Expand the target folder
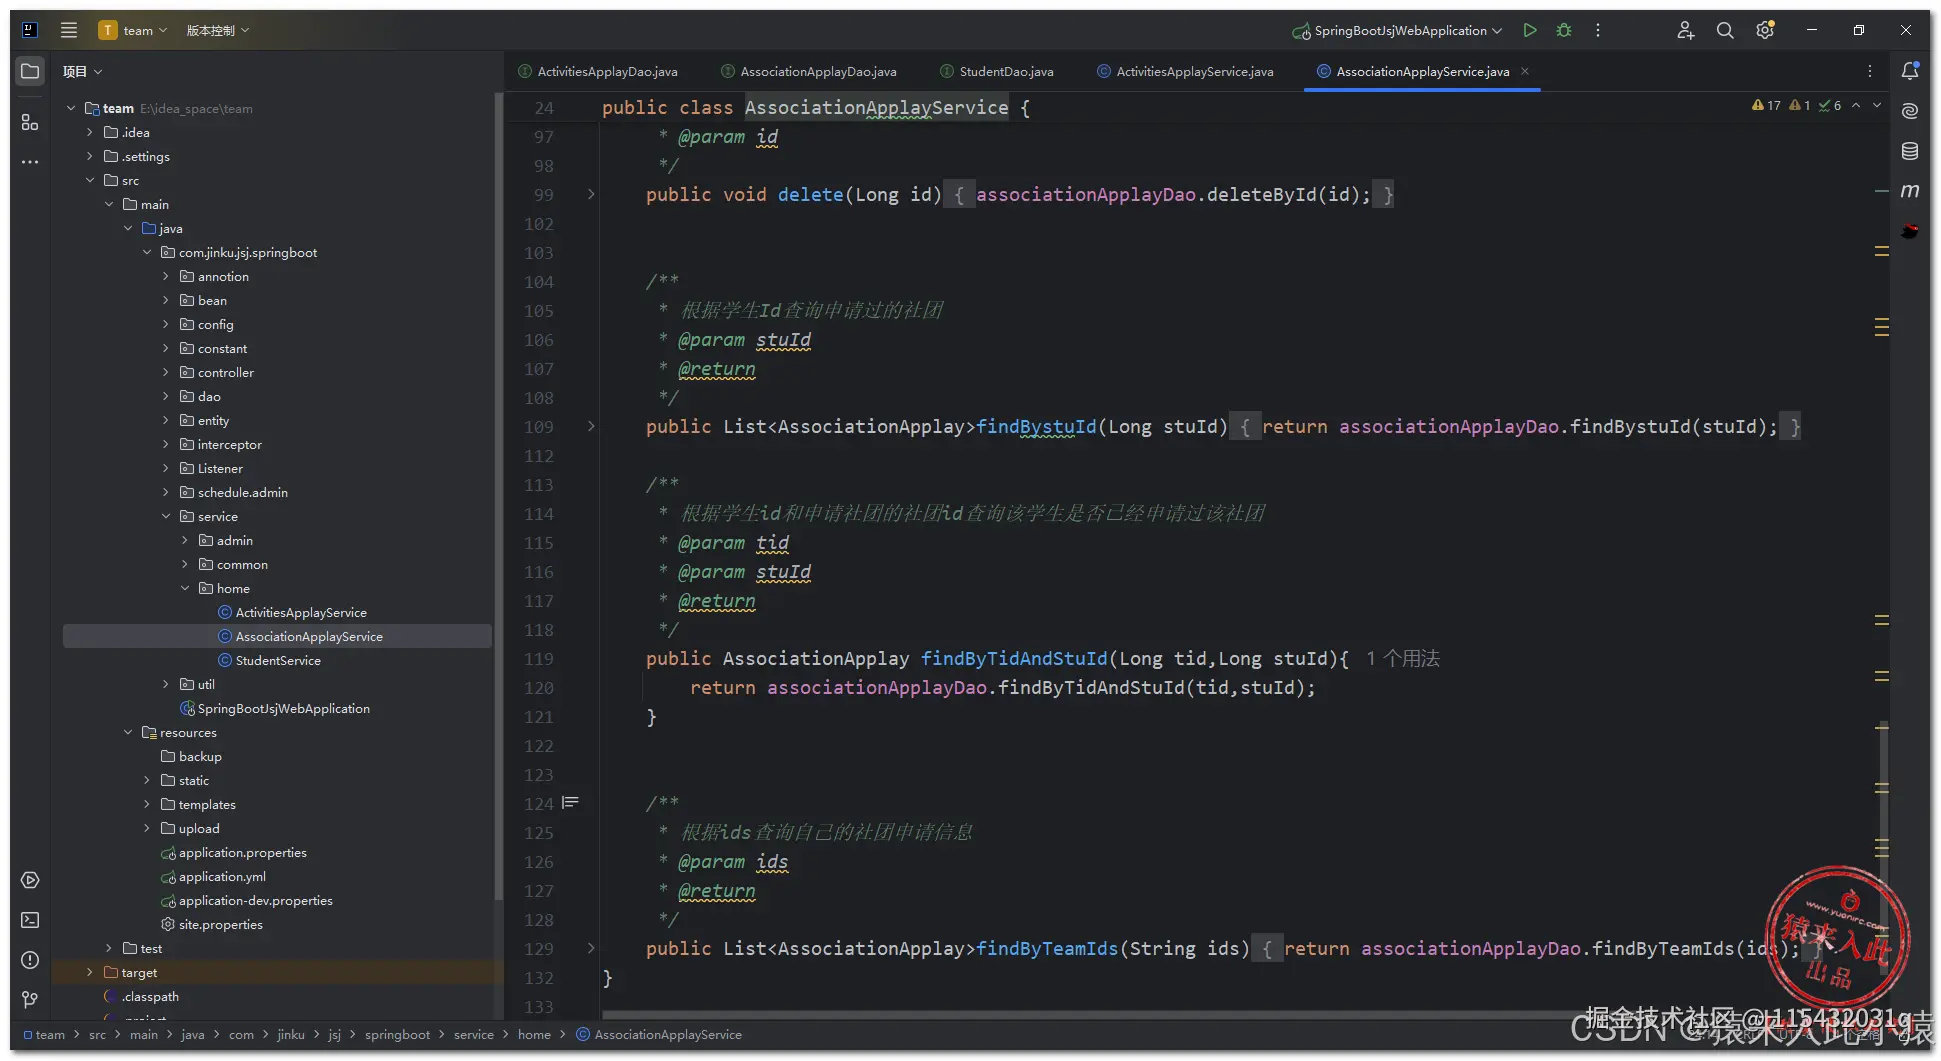The width and height of the screenshot is (1941, 1061). click(x=90, y=972)
